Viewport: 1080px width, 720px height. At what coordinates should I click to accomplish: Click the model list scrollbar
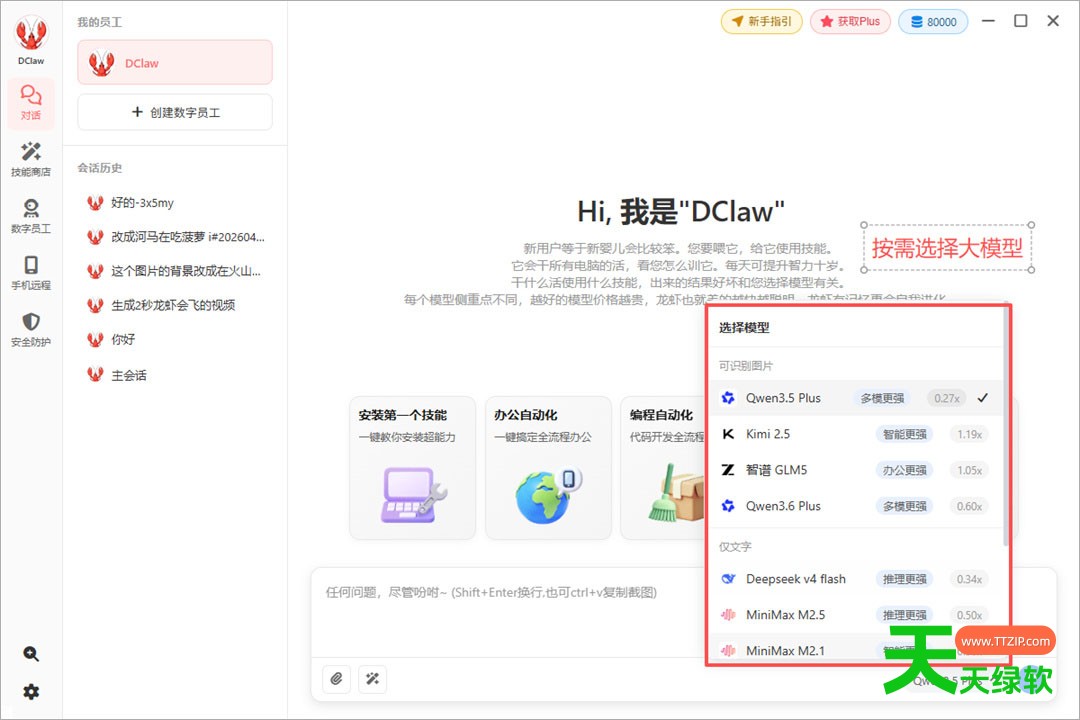pyautogui.click(x=1006, y=427)
